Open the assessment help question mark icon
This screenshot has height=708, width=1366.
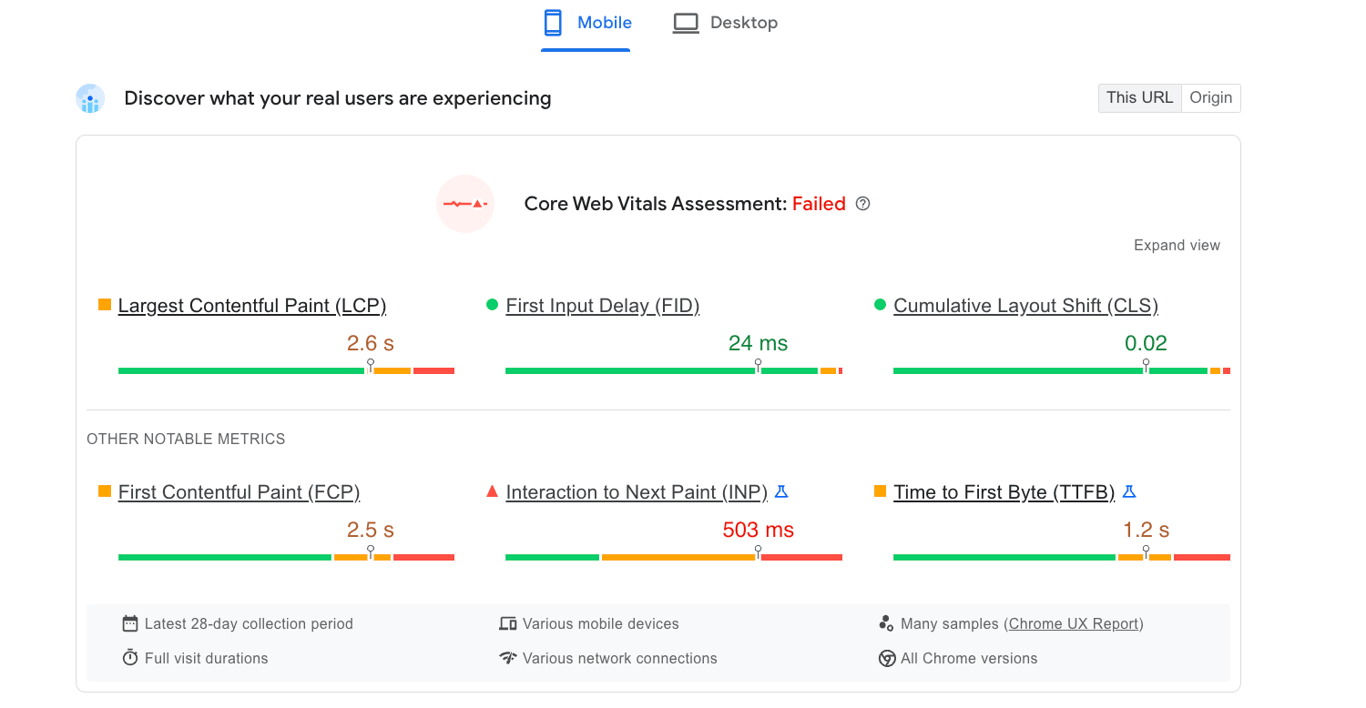click(863, 203)
